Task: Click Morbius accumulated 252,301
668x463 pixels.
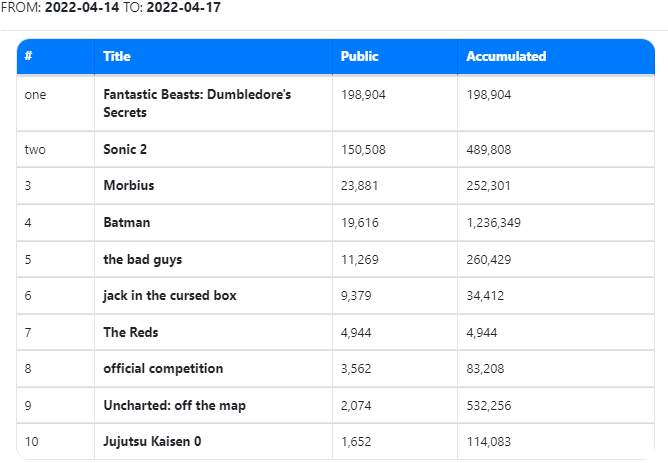Action: 488,186
